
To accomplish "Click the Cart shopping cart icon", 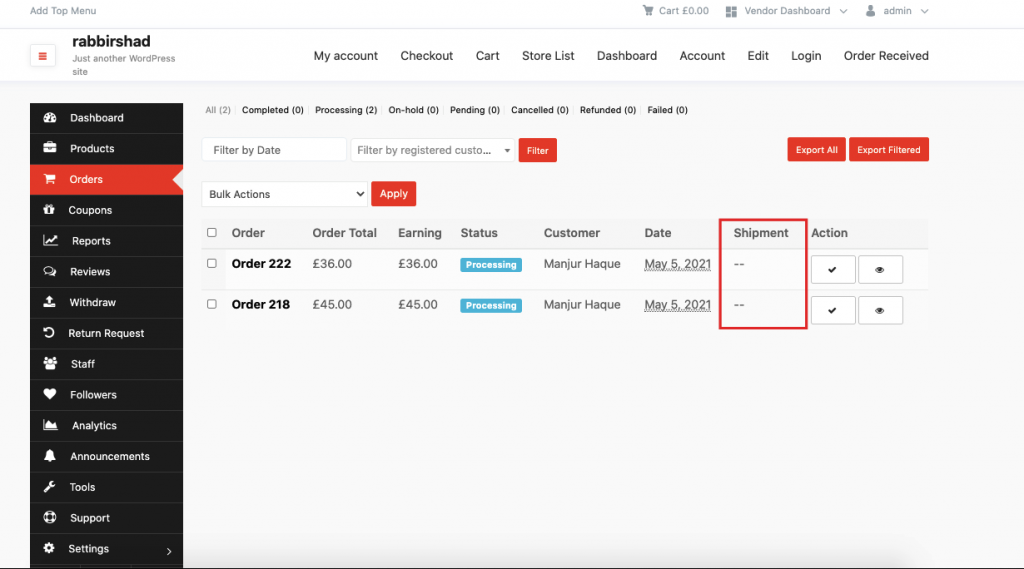I will click(x=648, y=10).
